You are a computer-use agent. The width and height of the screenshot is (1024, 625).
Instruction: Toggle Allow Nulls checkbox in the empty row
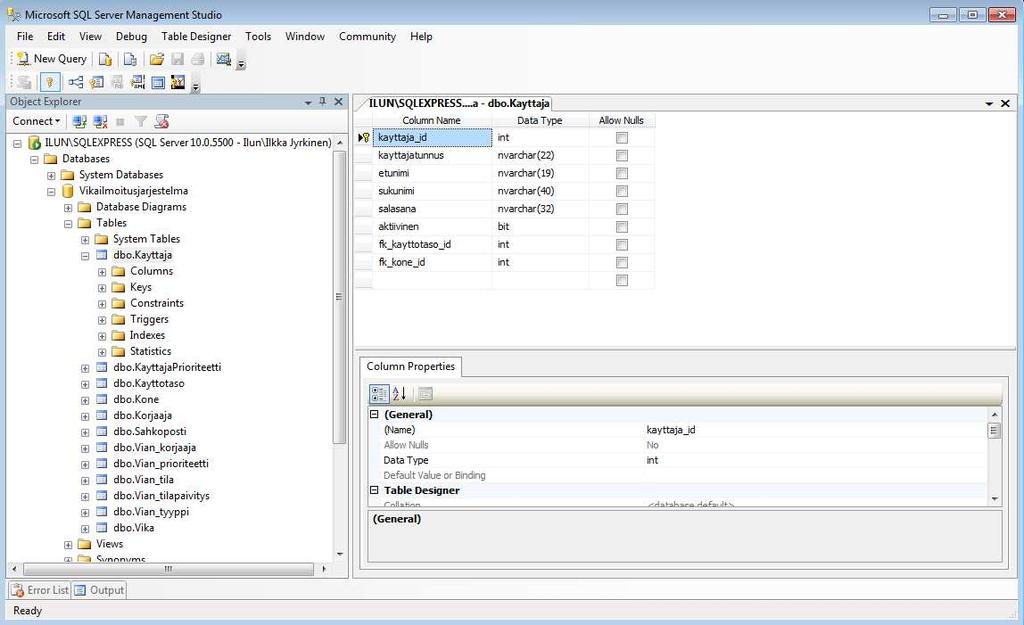click(622, 280)
